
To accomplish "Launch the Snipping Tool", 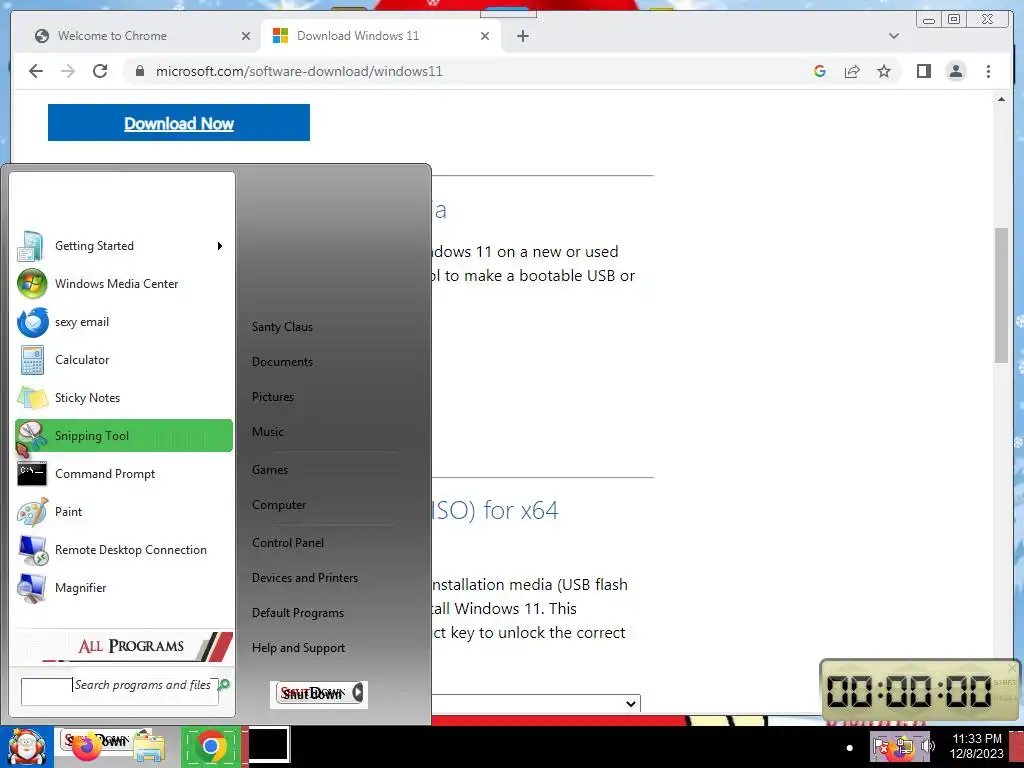I will coord(123,436).
